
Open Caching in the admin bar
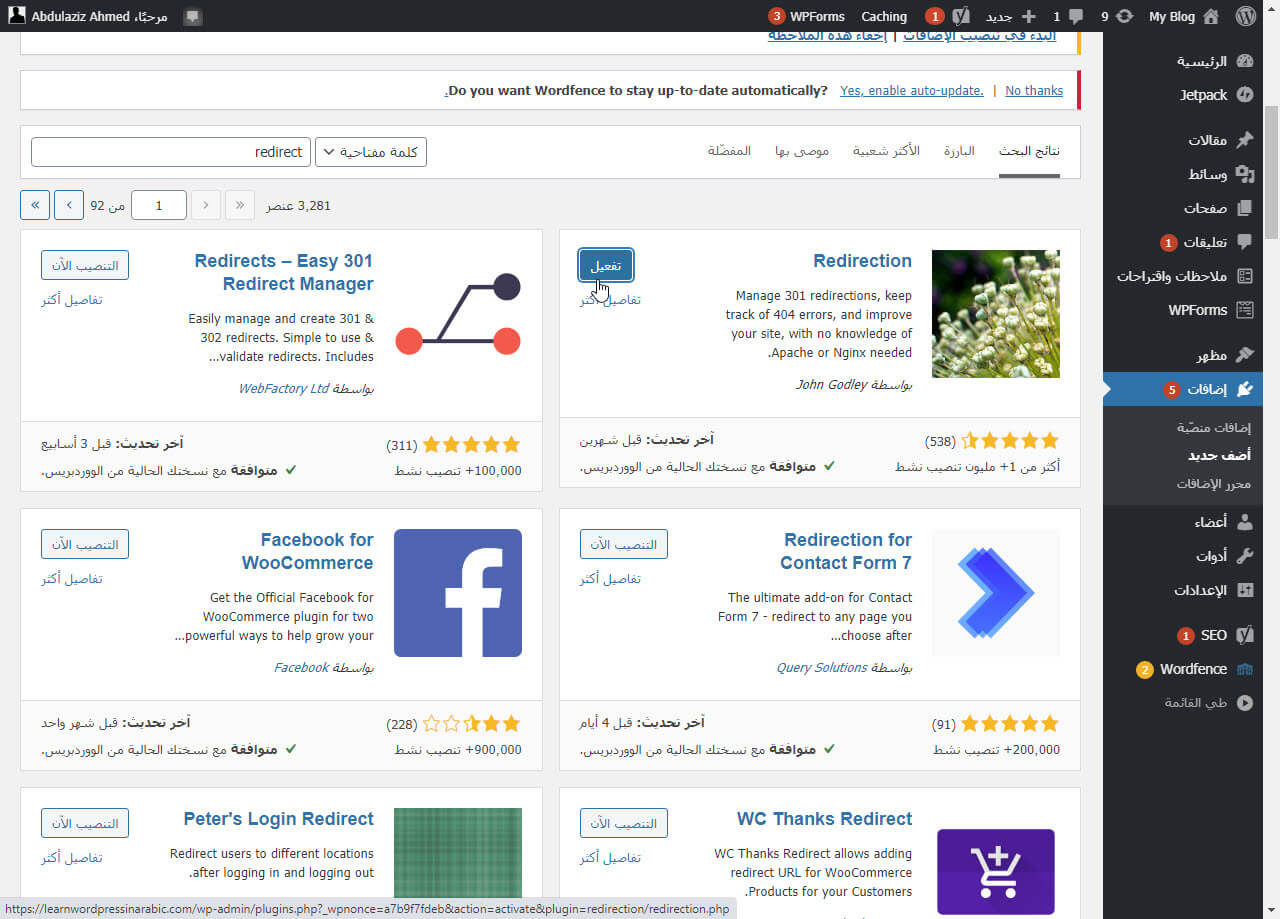pyautogui.click(x=884, y=16)
